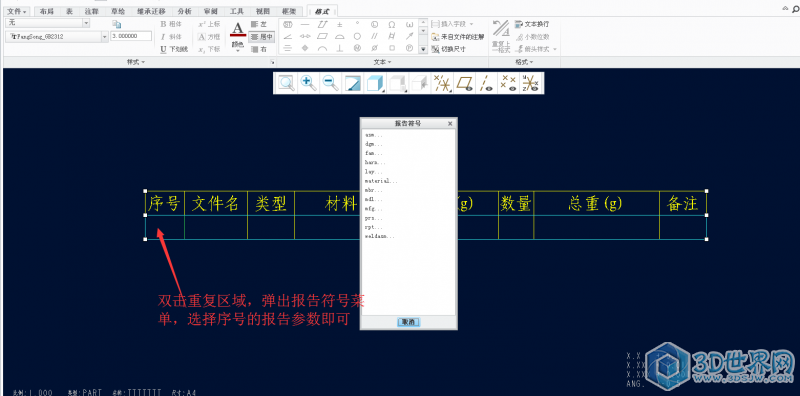Toggle datum plane display icon
This screenshot has width=800, height=396.
(x=464, y=83)
